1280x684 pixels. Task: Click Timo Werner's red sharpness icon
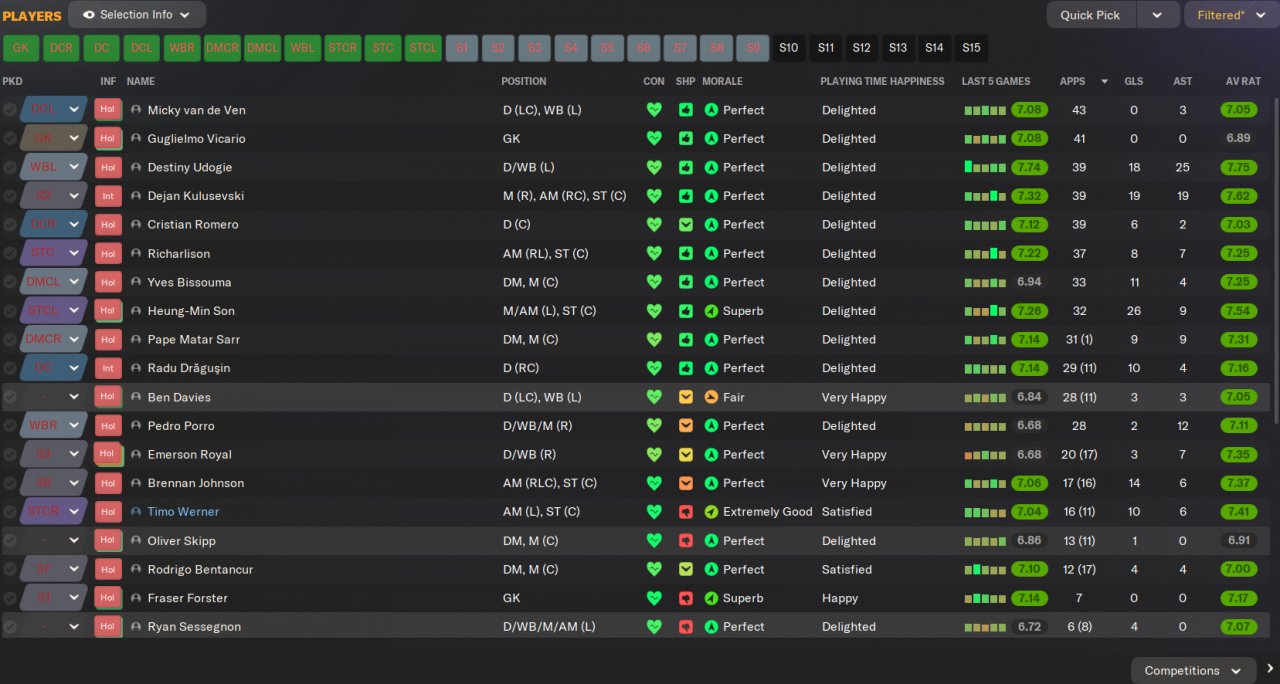[x=685, y=512]
